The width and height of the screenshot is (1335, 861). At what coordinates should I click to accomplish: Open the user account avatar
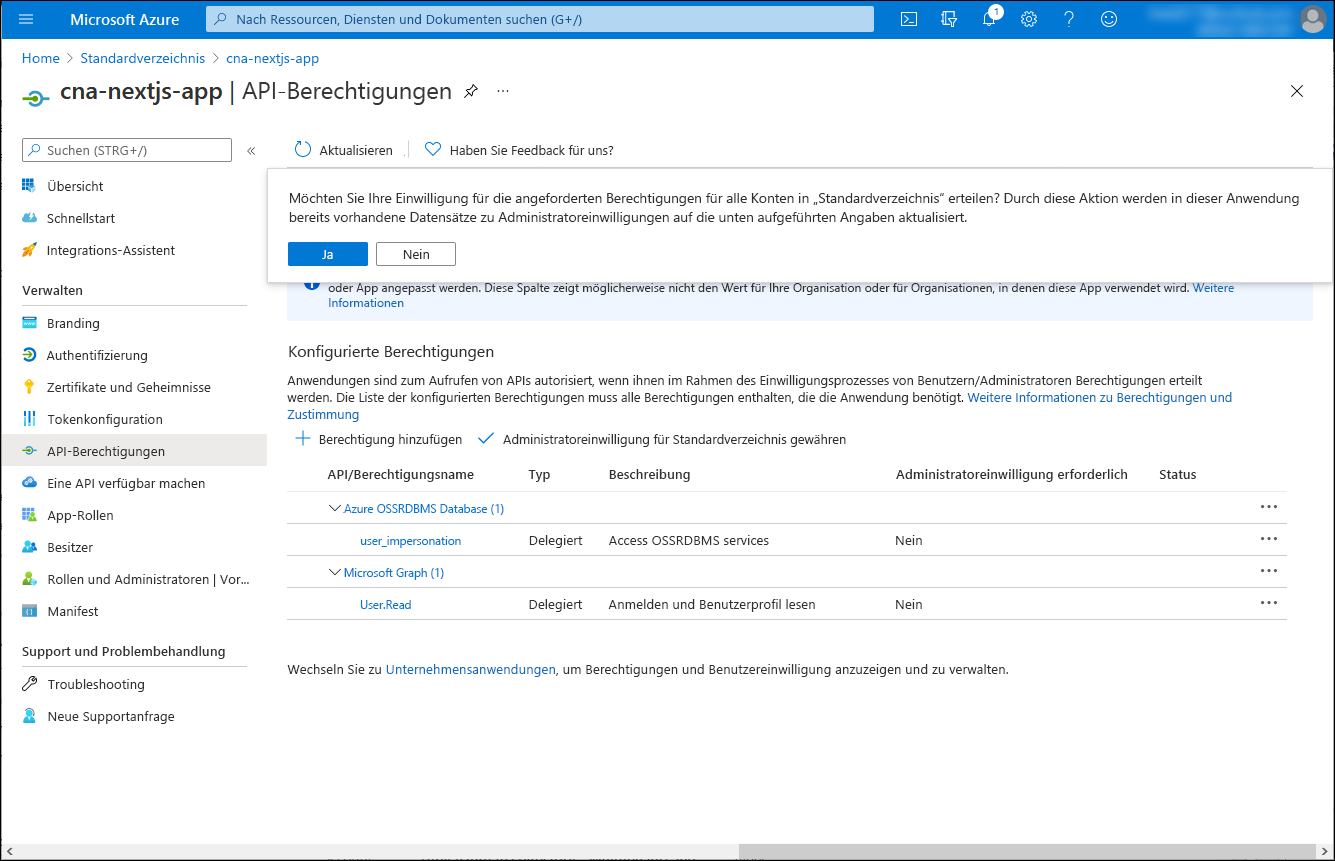pos(1313,19)
